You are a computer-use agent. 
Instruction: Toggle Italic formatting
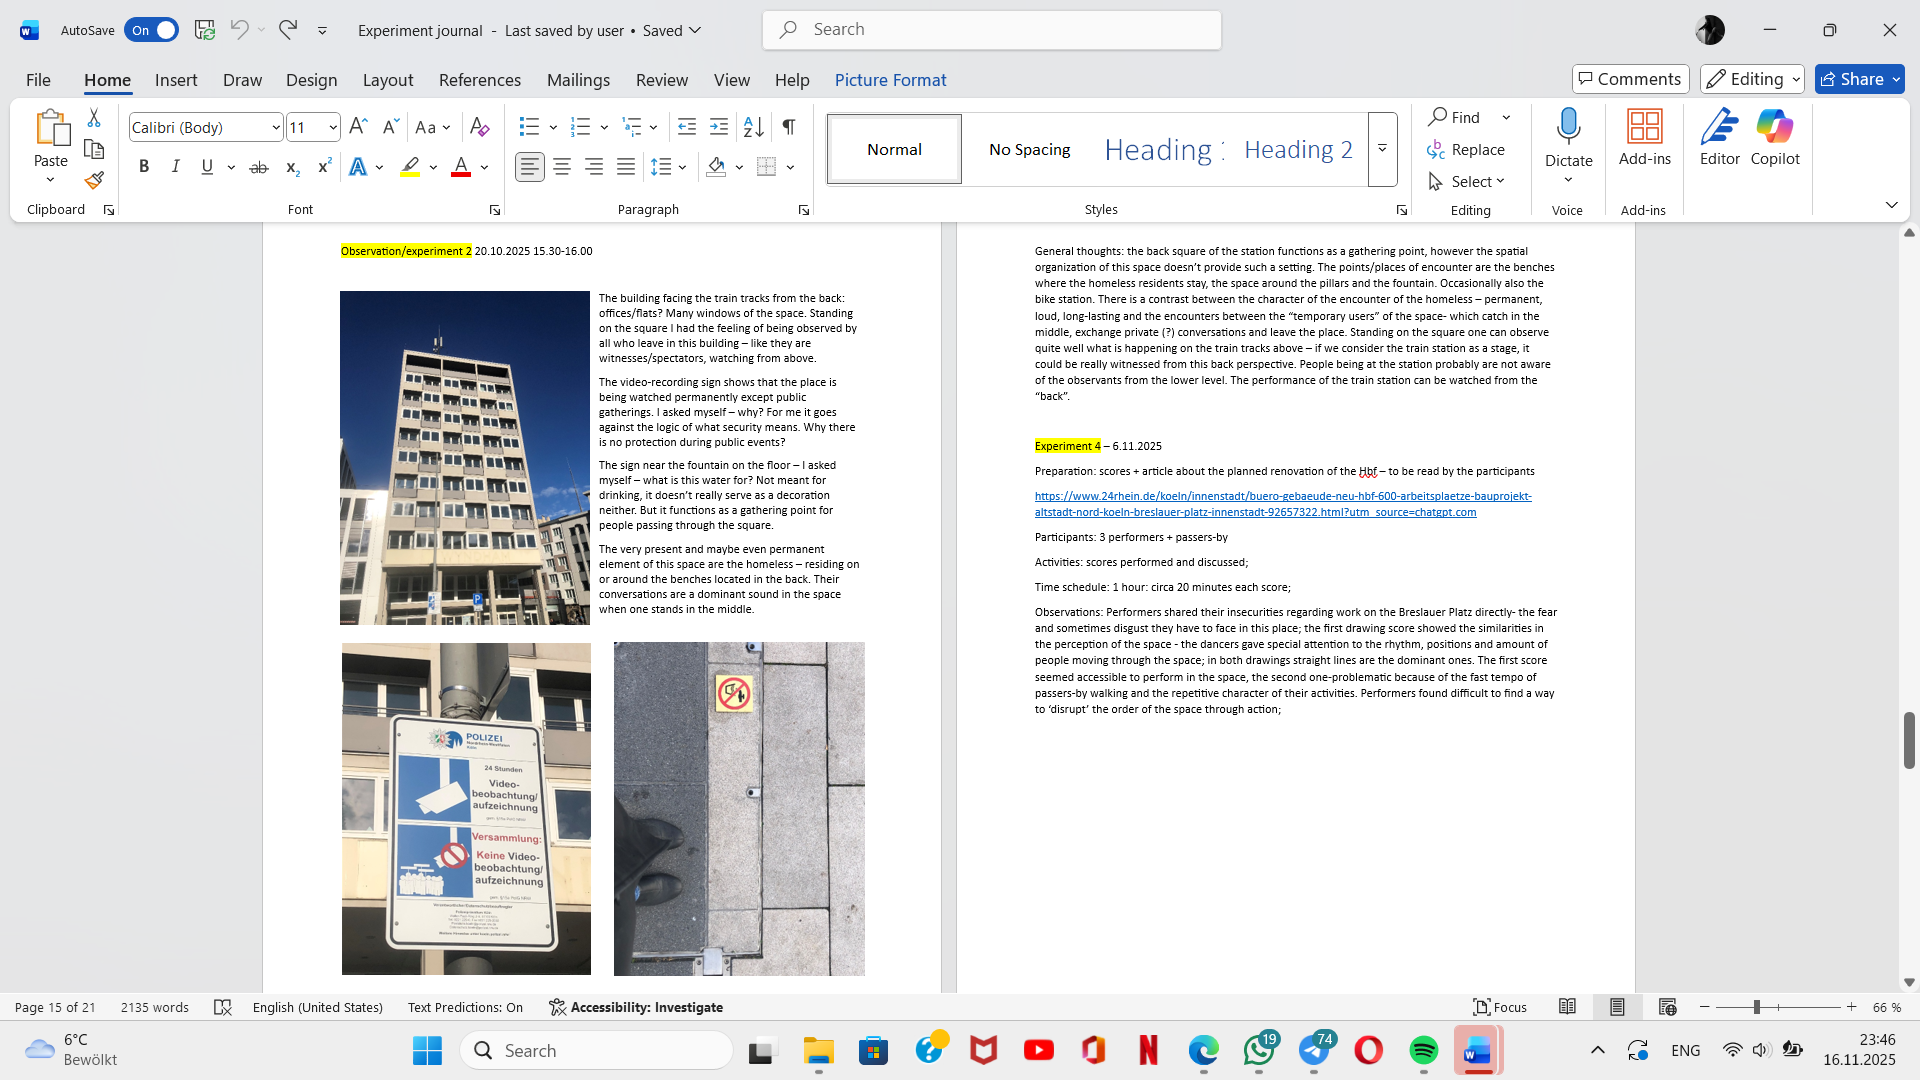coord(175,167)
